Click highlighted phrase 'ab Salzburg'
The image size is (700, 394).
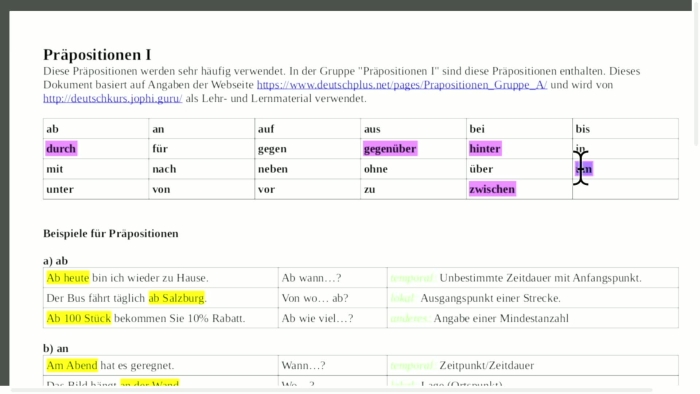click(x=176, y=298)
